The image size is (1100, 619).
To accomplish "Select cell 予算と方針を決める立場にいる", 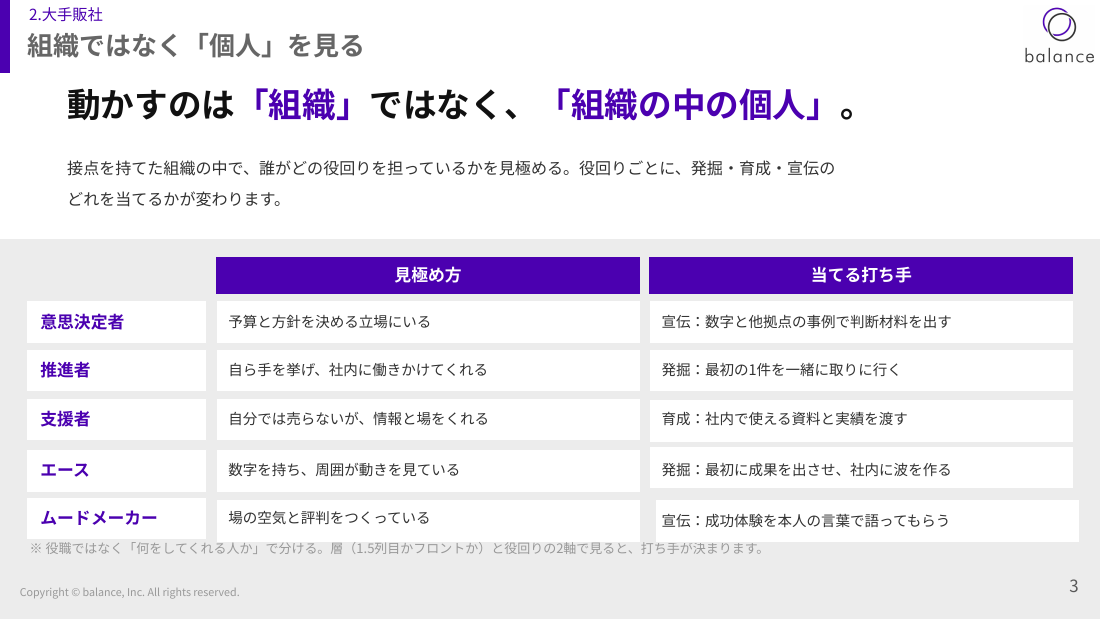I will click(428, 322).
